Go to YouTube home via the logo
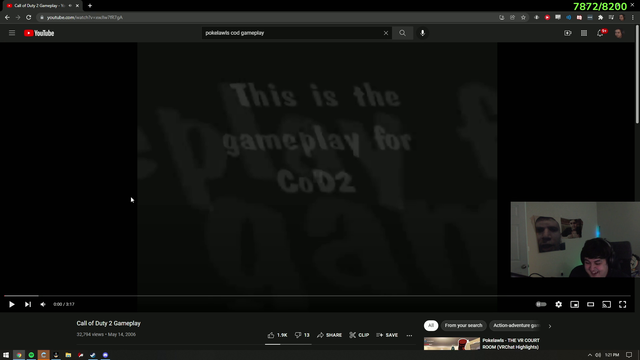Screen dimensions: 640x360 [39, 33]
